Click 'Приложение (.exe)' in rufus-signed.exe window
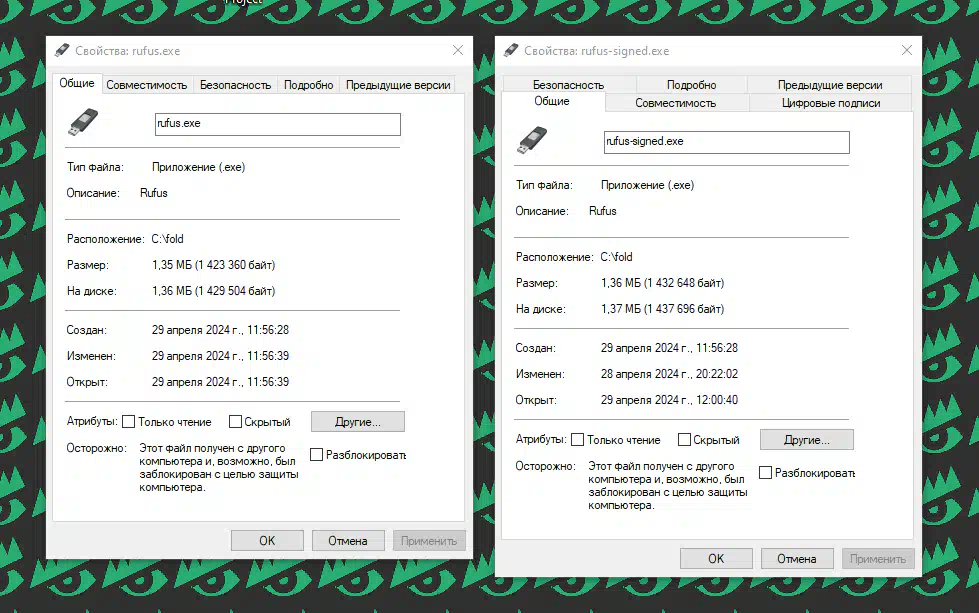The height and width of the screenshot is (613, 979). point(647,185)
